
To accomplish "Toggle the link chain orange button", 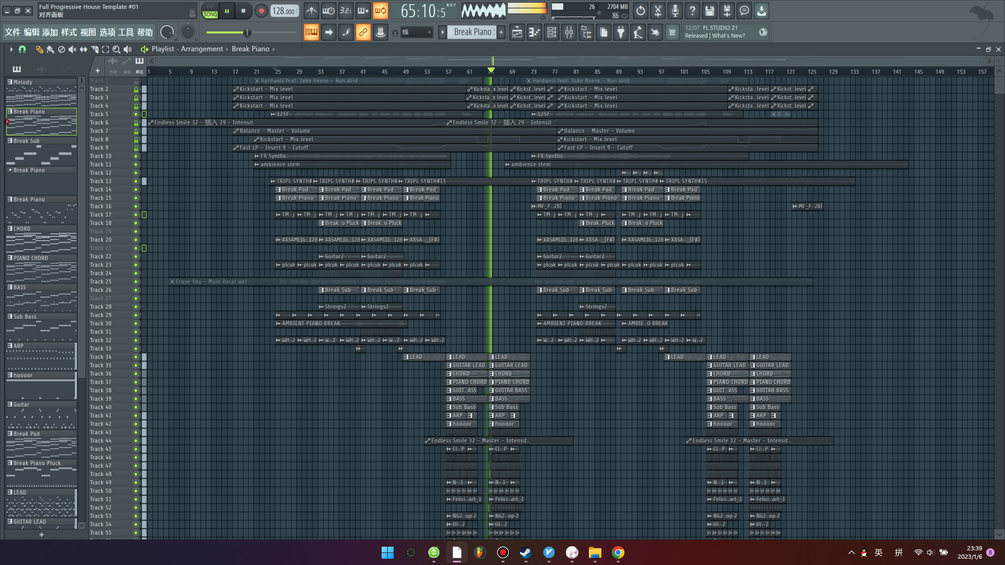I will (x=363, y=32).
